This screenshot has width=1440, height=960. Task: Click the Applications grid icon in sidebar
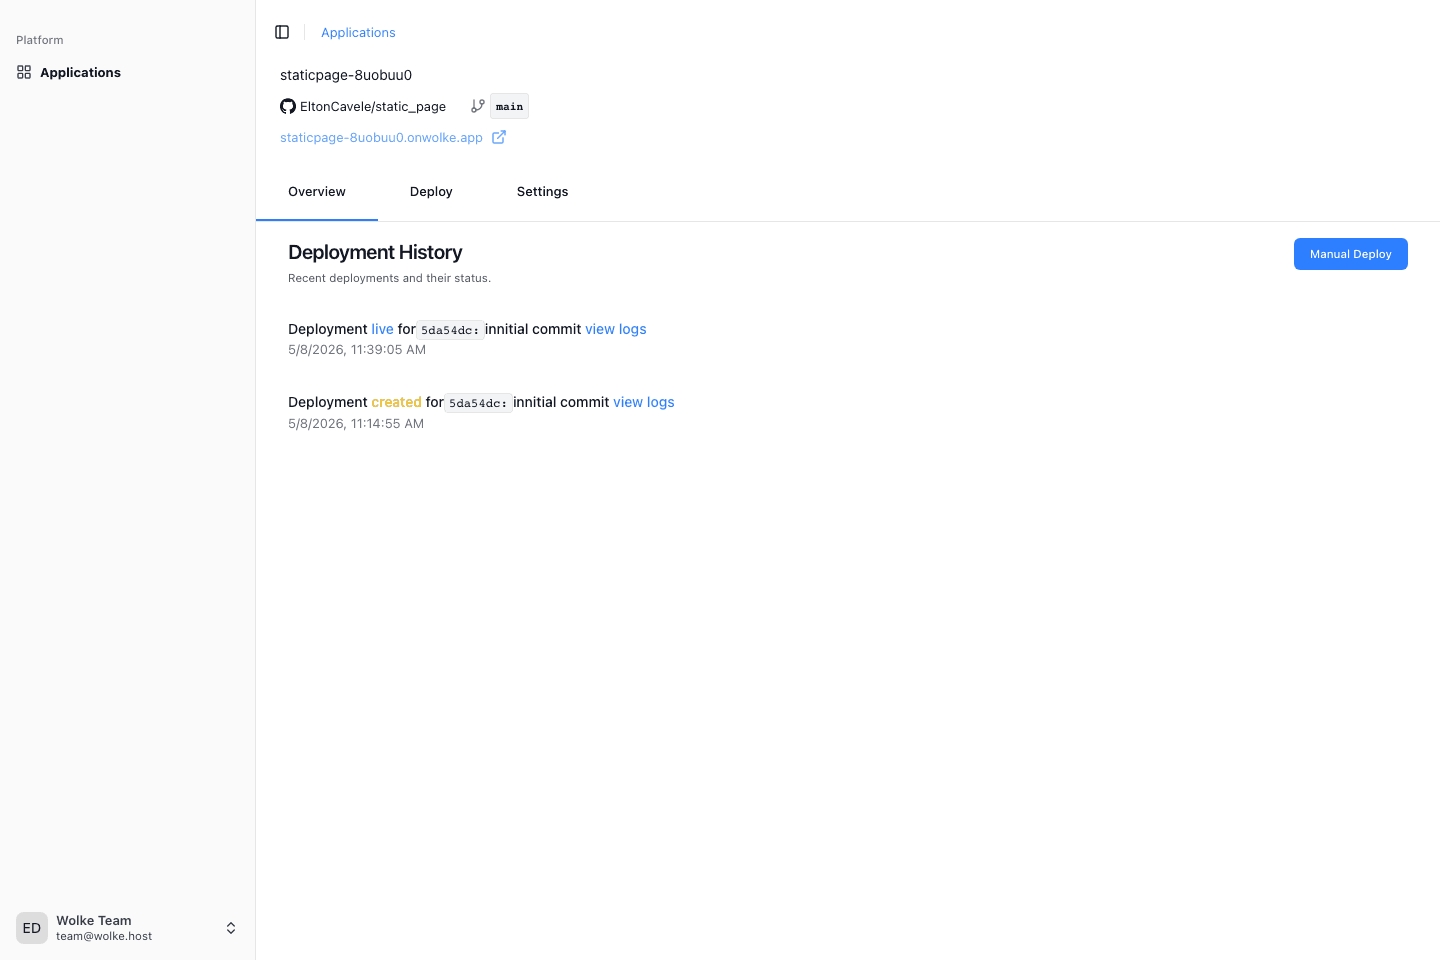pyautogui.click(x=24, y=72)
